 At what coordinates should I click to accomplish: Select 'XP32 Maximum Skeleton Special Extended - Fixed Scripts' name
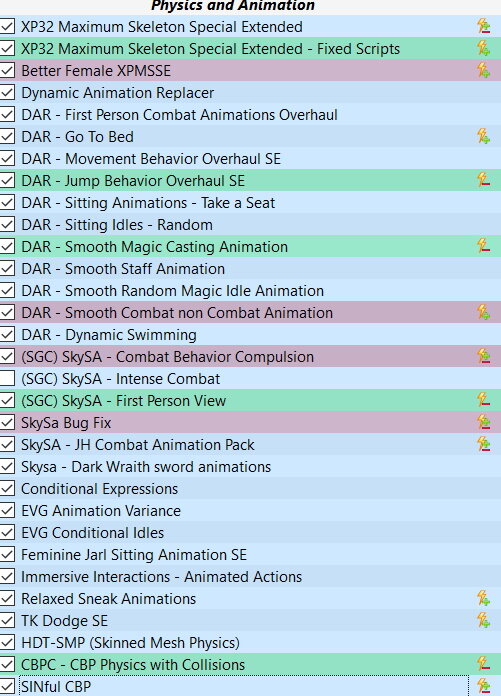tap(211, 49)
